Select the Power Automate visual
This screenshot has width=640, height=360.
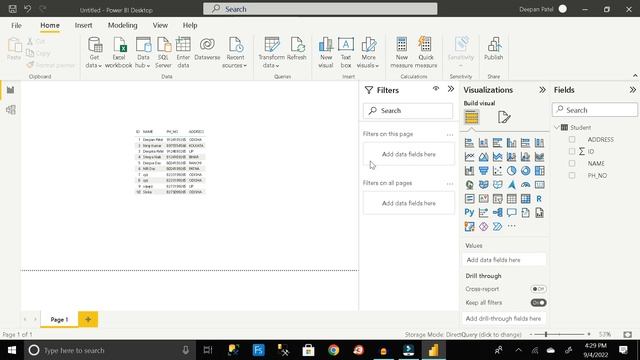pos(498,227)
